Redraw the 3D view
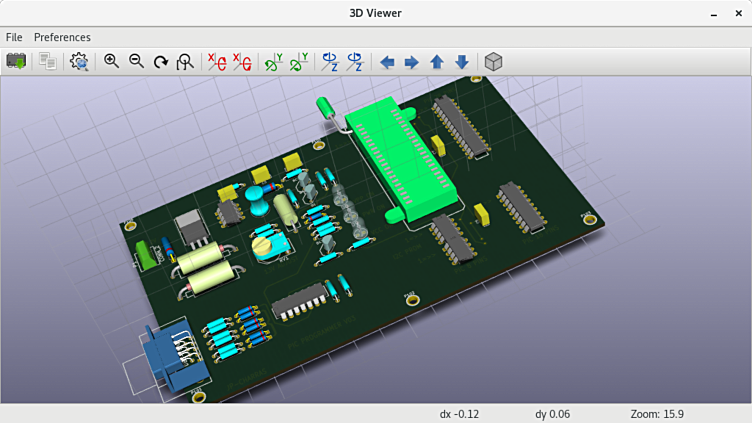752x423 pixels. pos(160,62)
